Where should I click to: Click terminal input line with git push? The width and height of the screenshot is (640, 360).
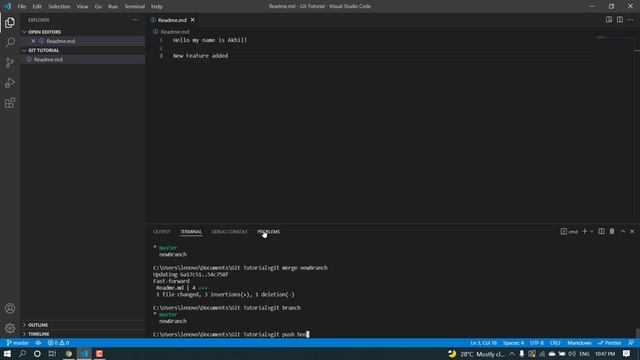point(231,334)
